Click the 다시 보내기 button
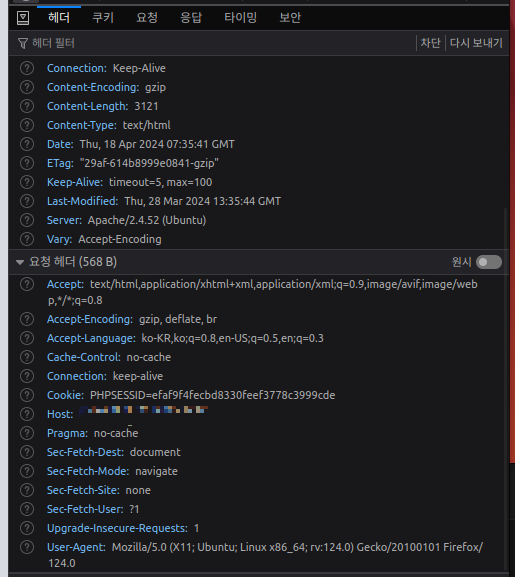The image size is (515, 577). [476, 43]
